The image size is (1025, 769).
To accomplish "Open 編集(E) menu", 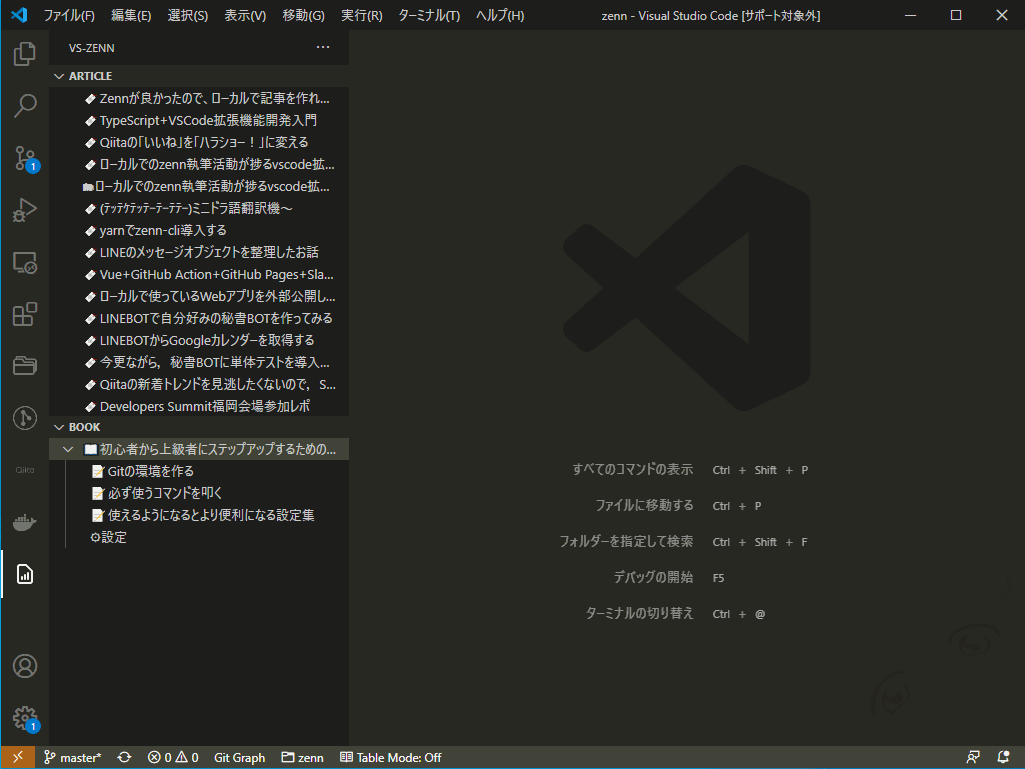I will pos(131,15).
